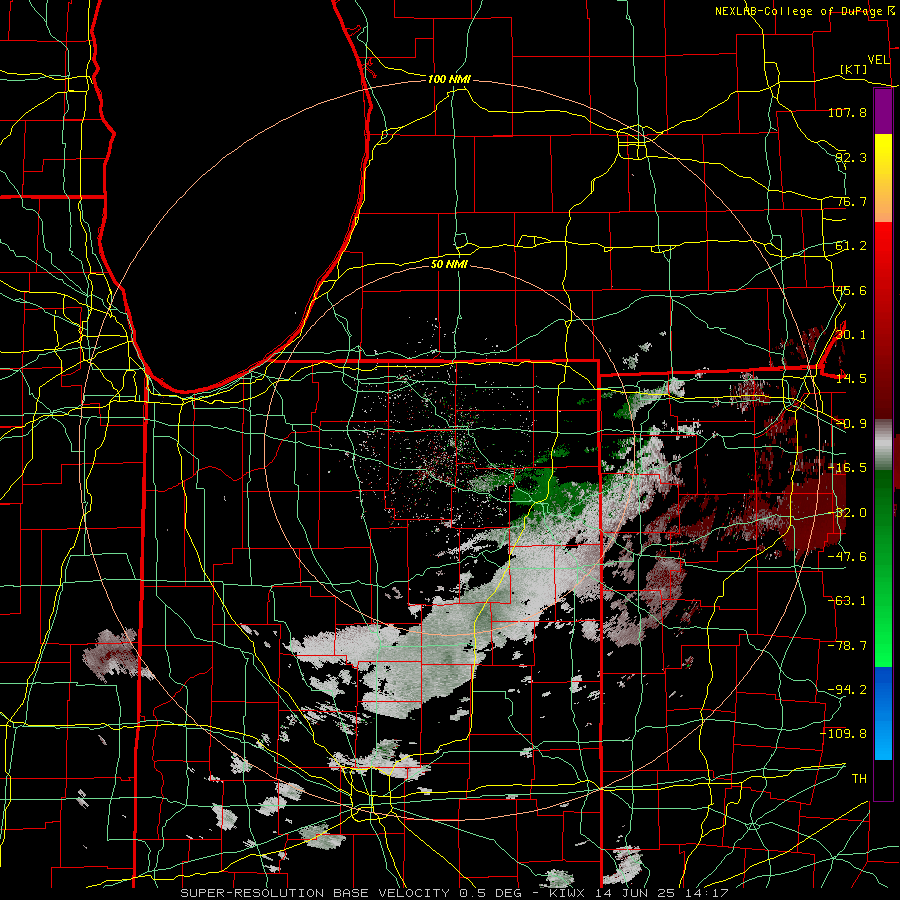Click the 45.6 scale value
900x900 pixels.
coord(851,290)
